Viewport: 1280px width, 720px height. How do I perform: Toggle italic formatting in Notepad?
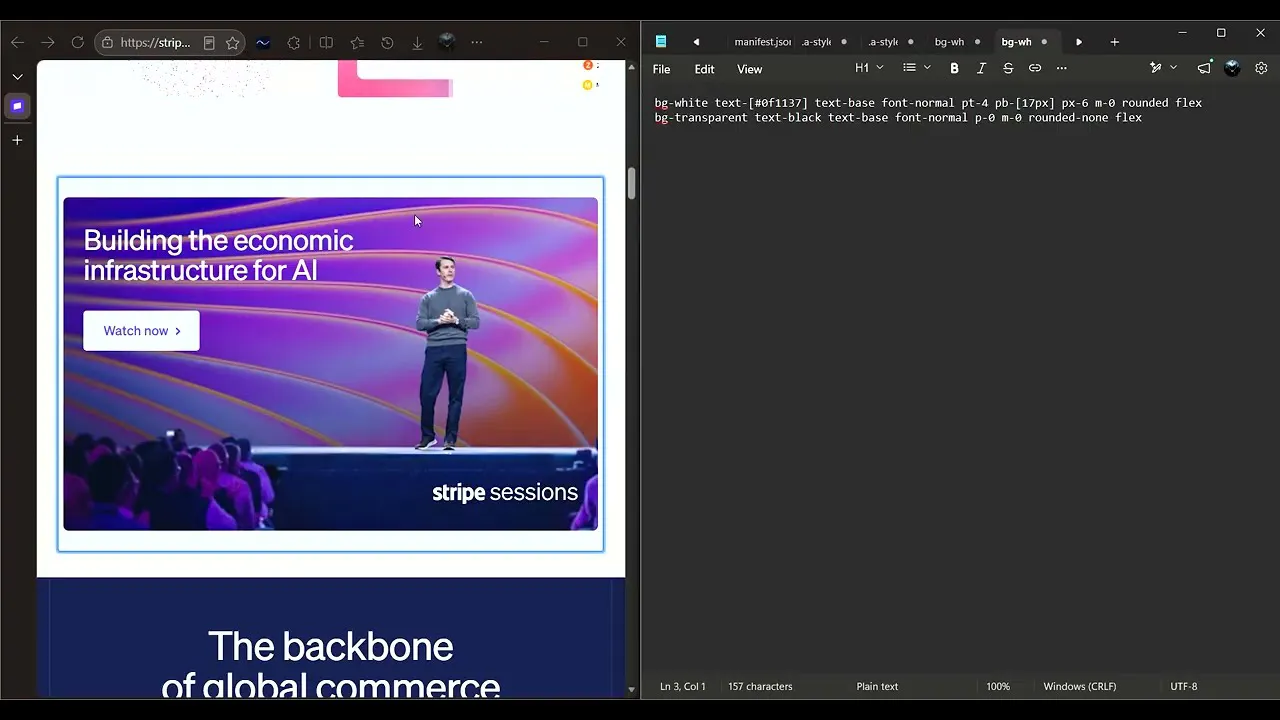tap(981, 68)
